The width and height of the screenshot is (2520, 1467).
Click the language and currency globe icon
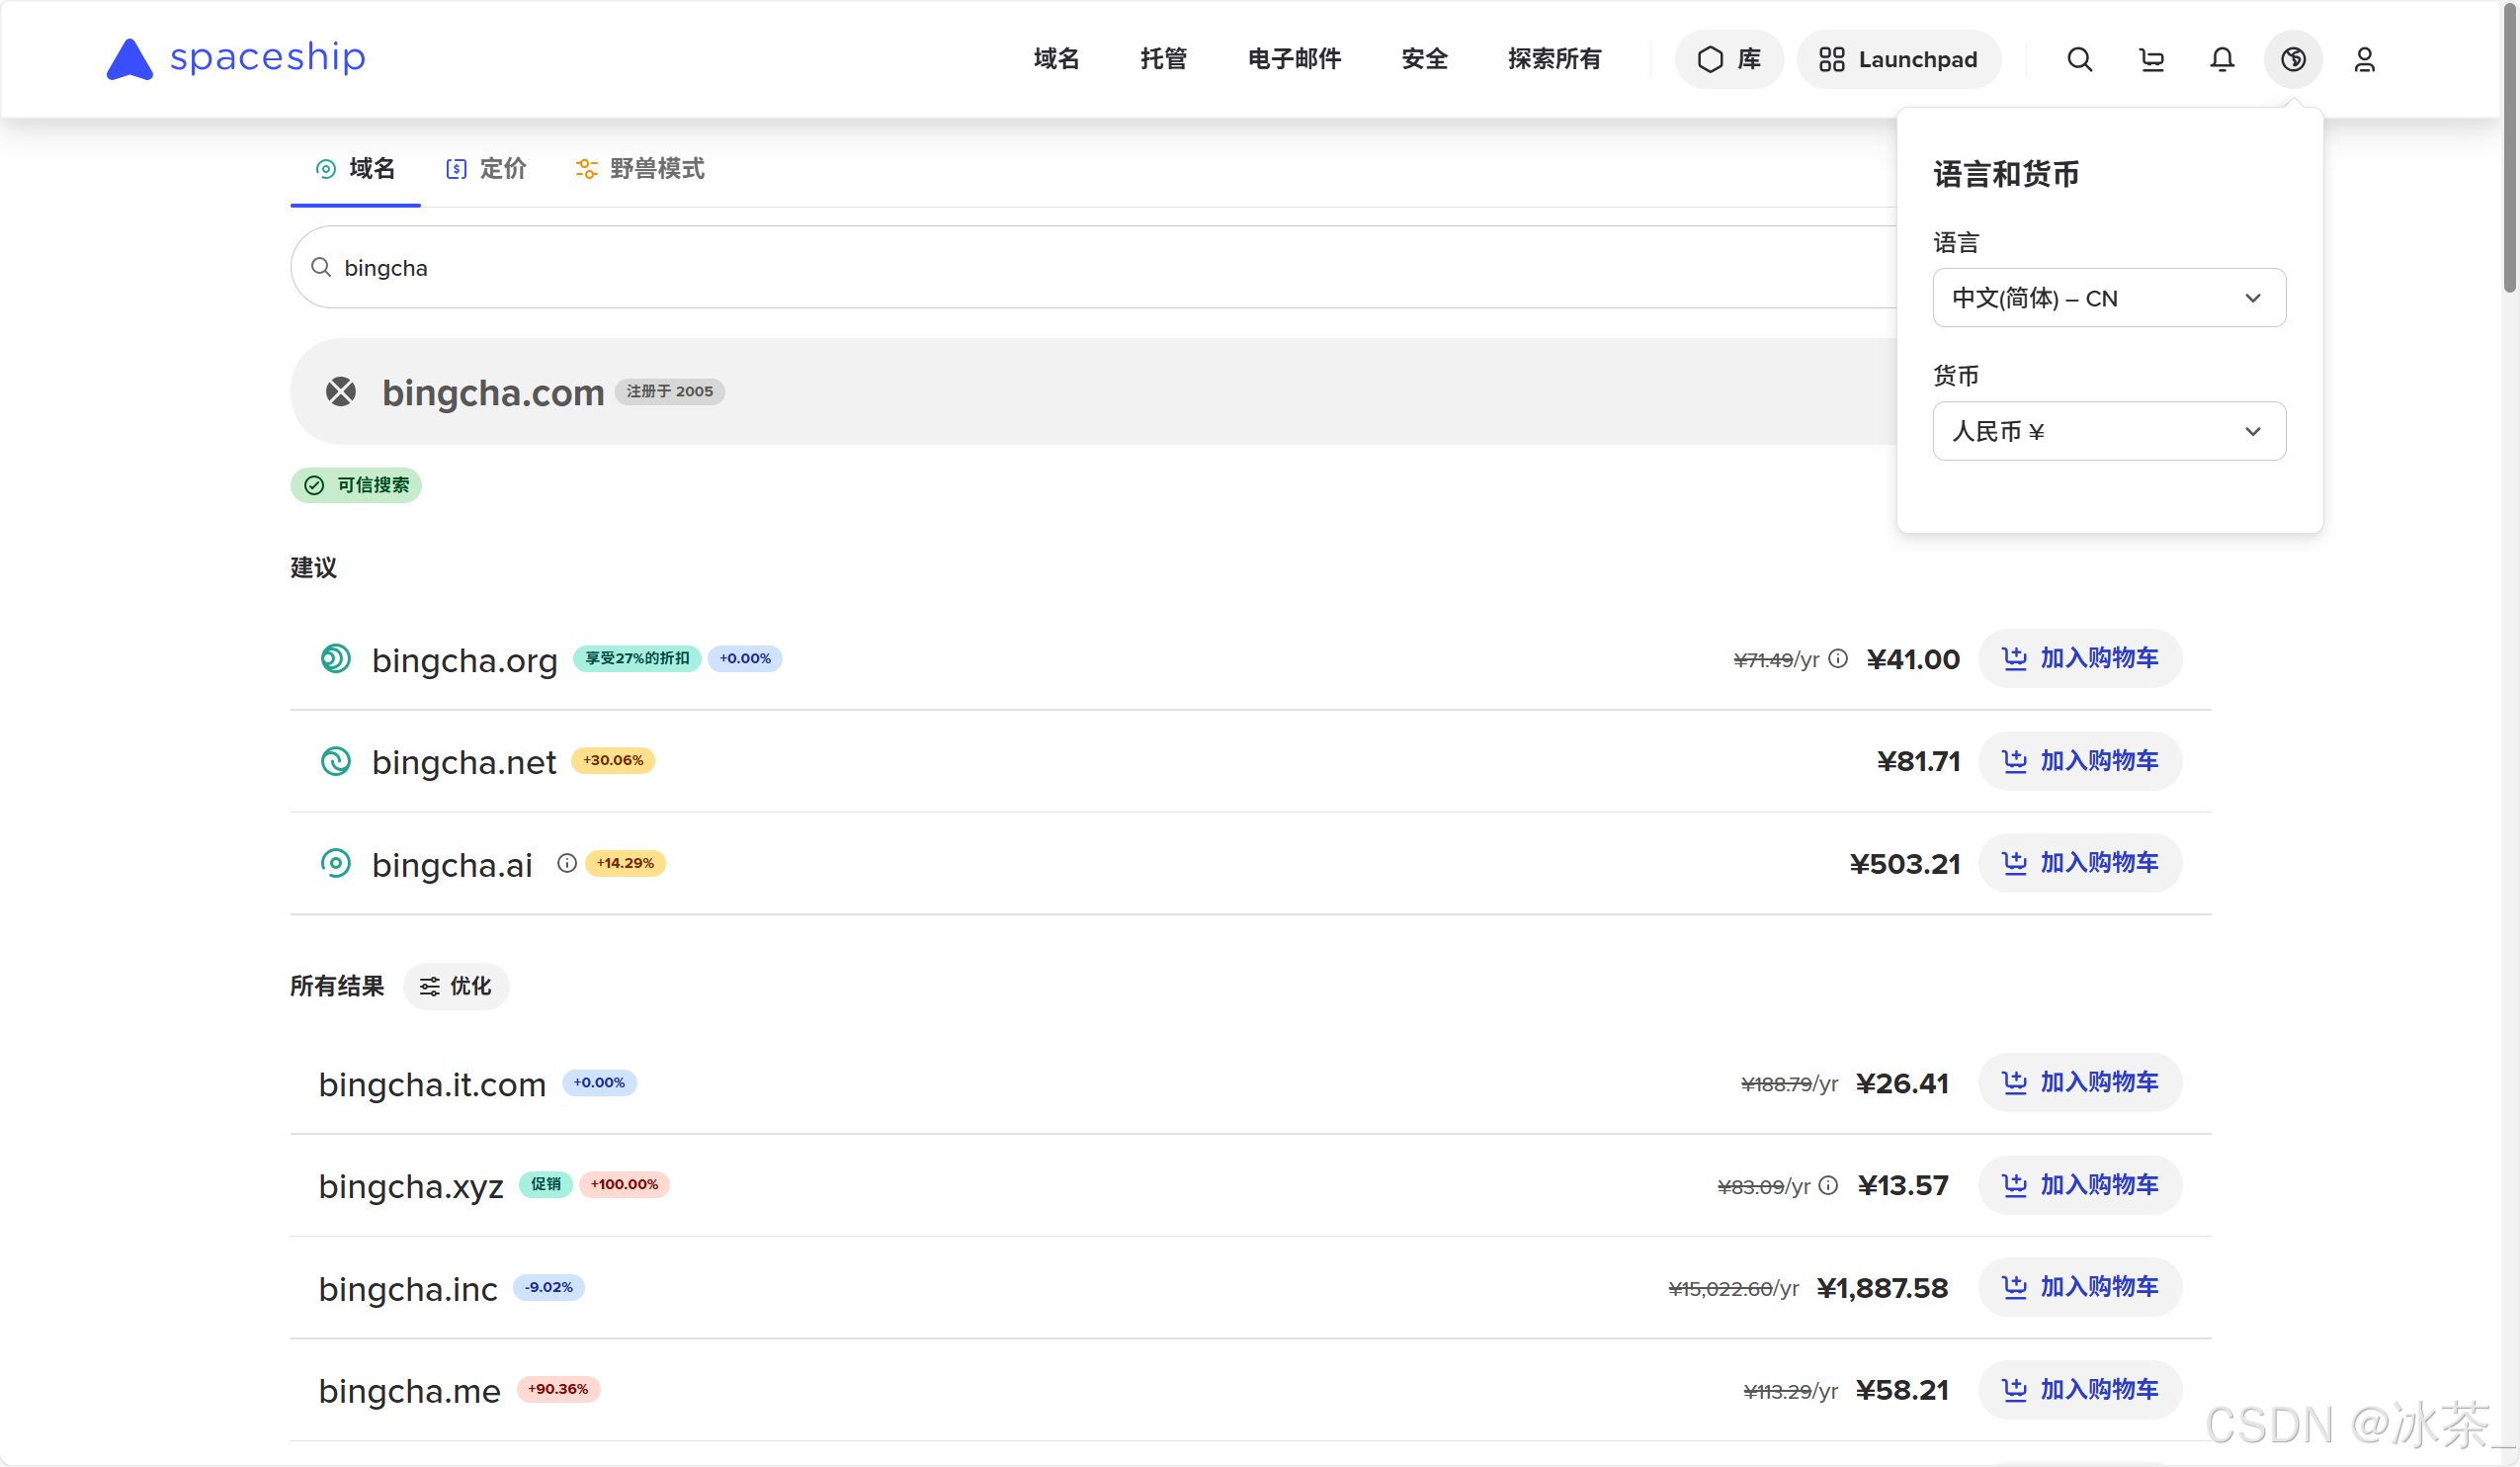(2293, 59)
